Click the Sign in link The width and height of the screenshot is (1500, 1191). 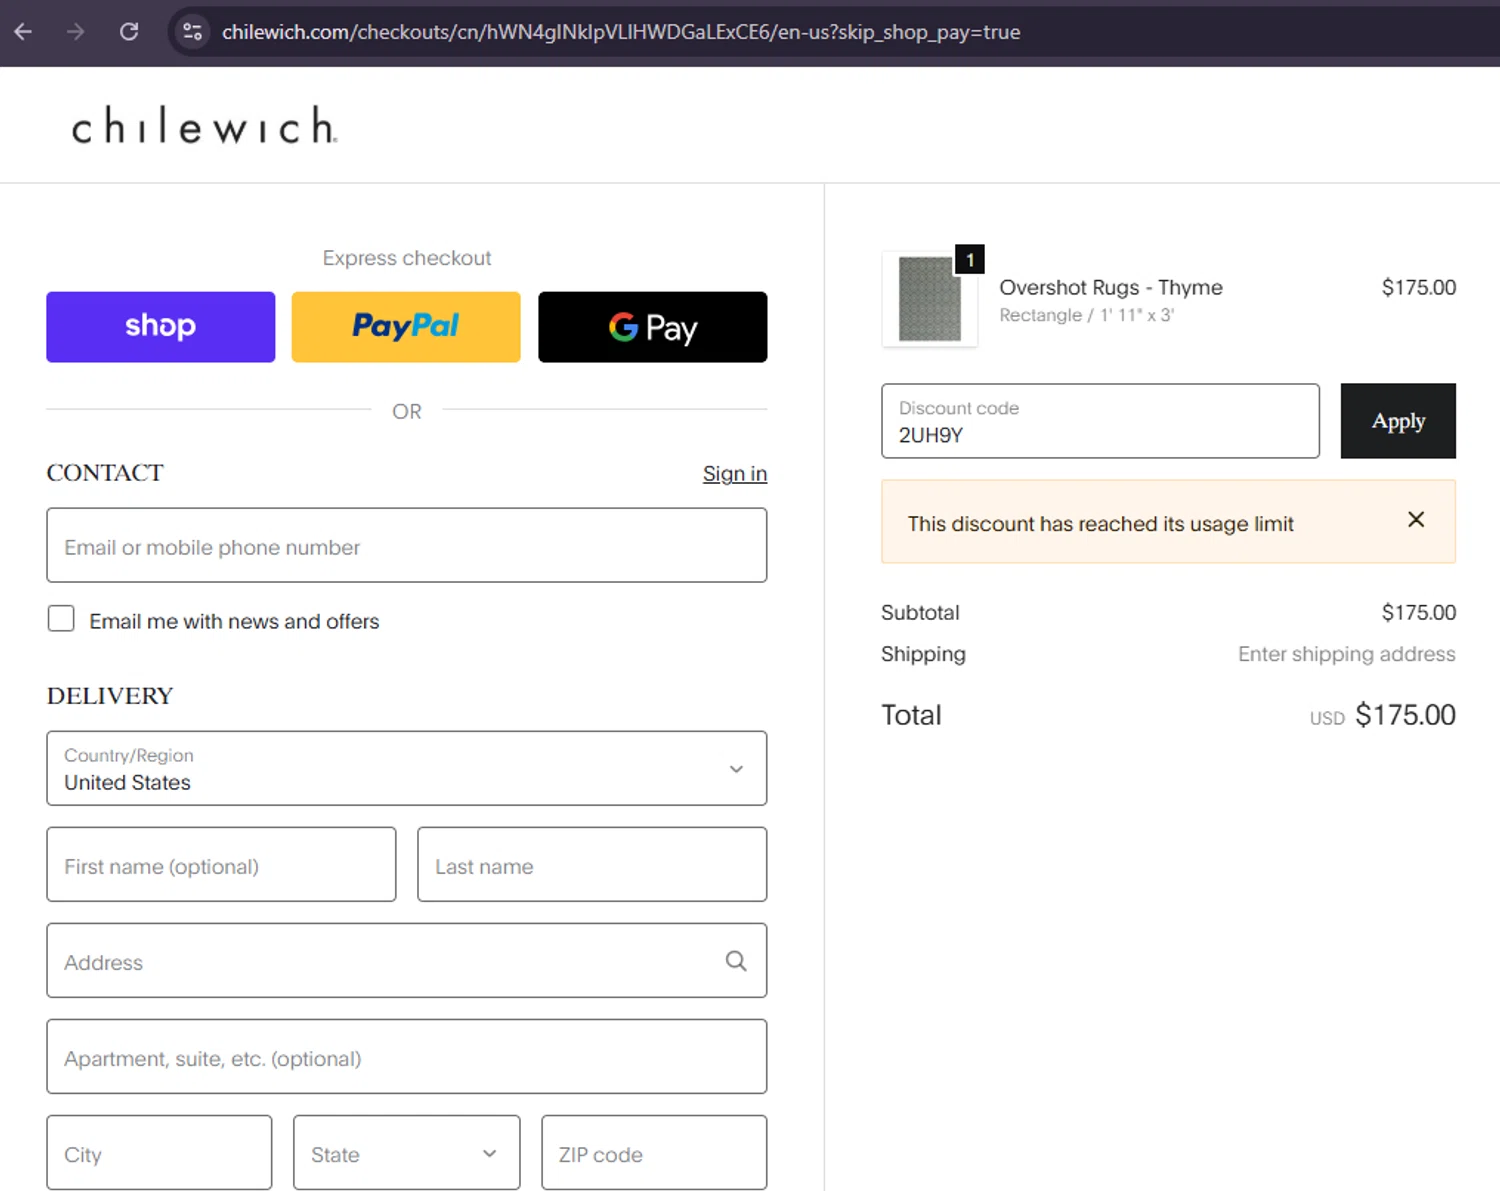click(x=735, y=474)
